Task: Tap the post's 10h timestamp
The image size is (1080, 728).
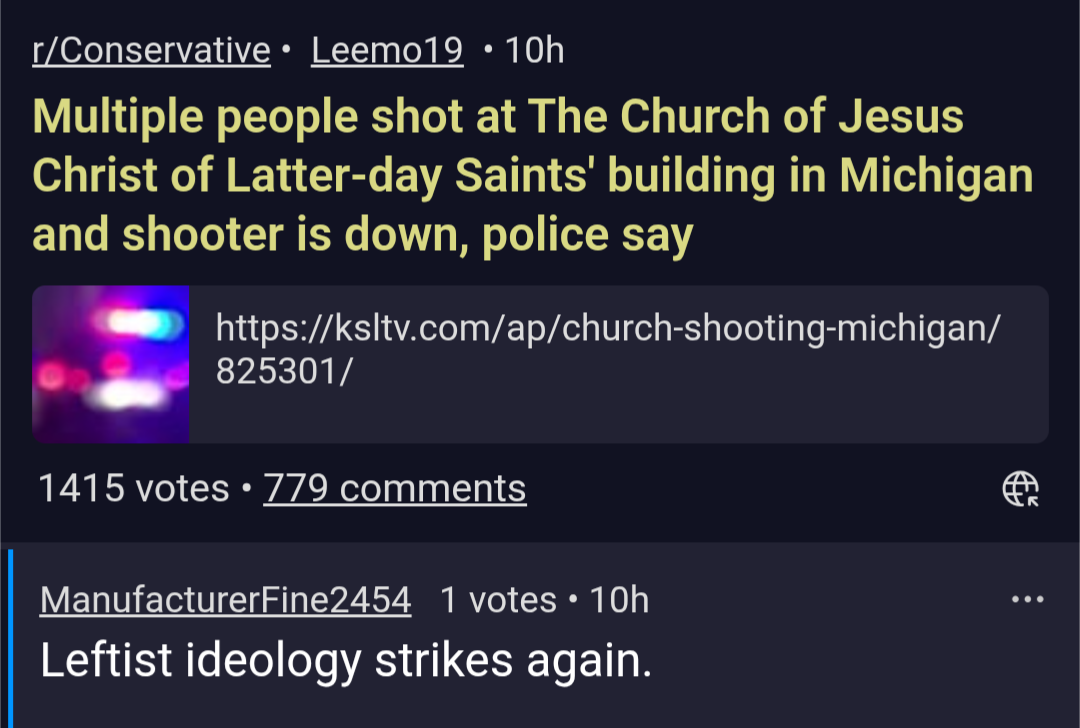Action: pos(535,50)
